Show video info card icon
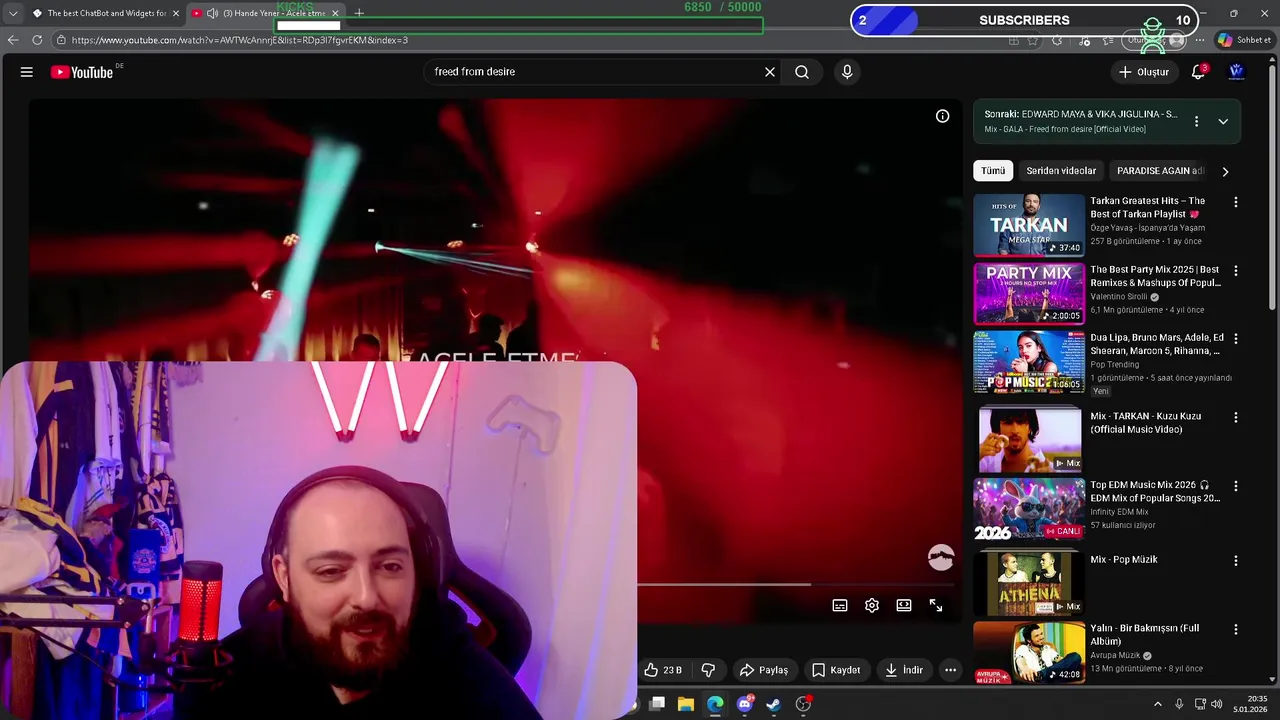This screenshot has height=720, width=1280. 942,117
